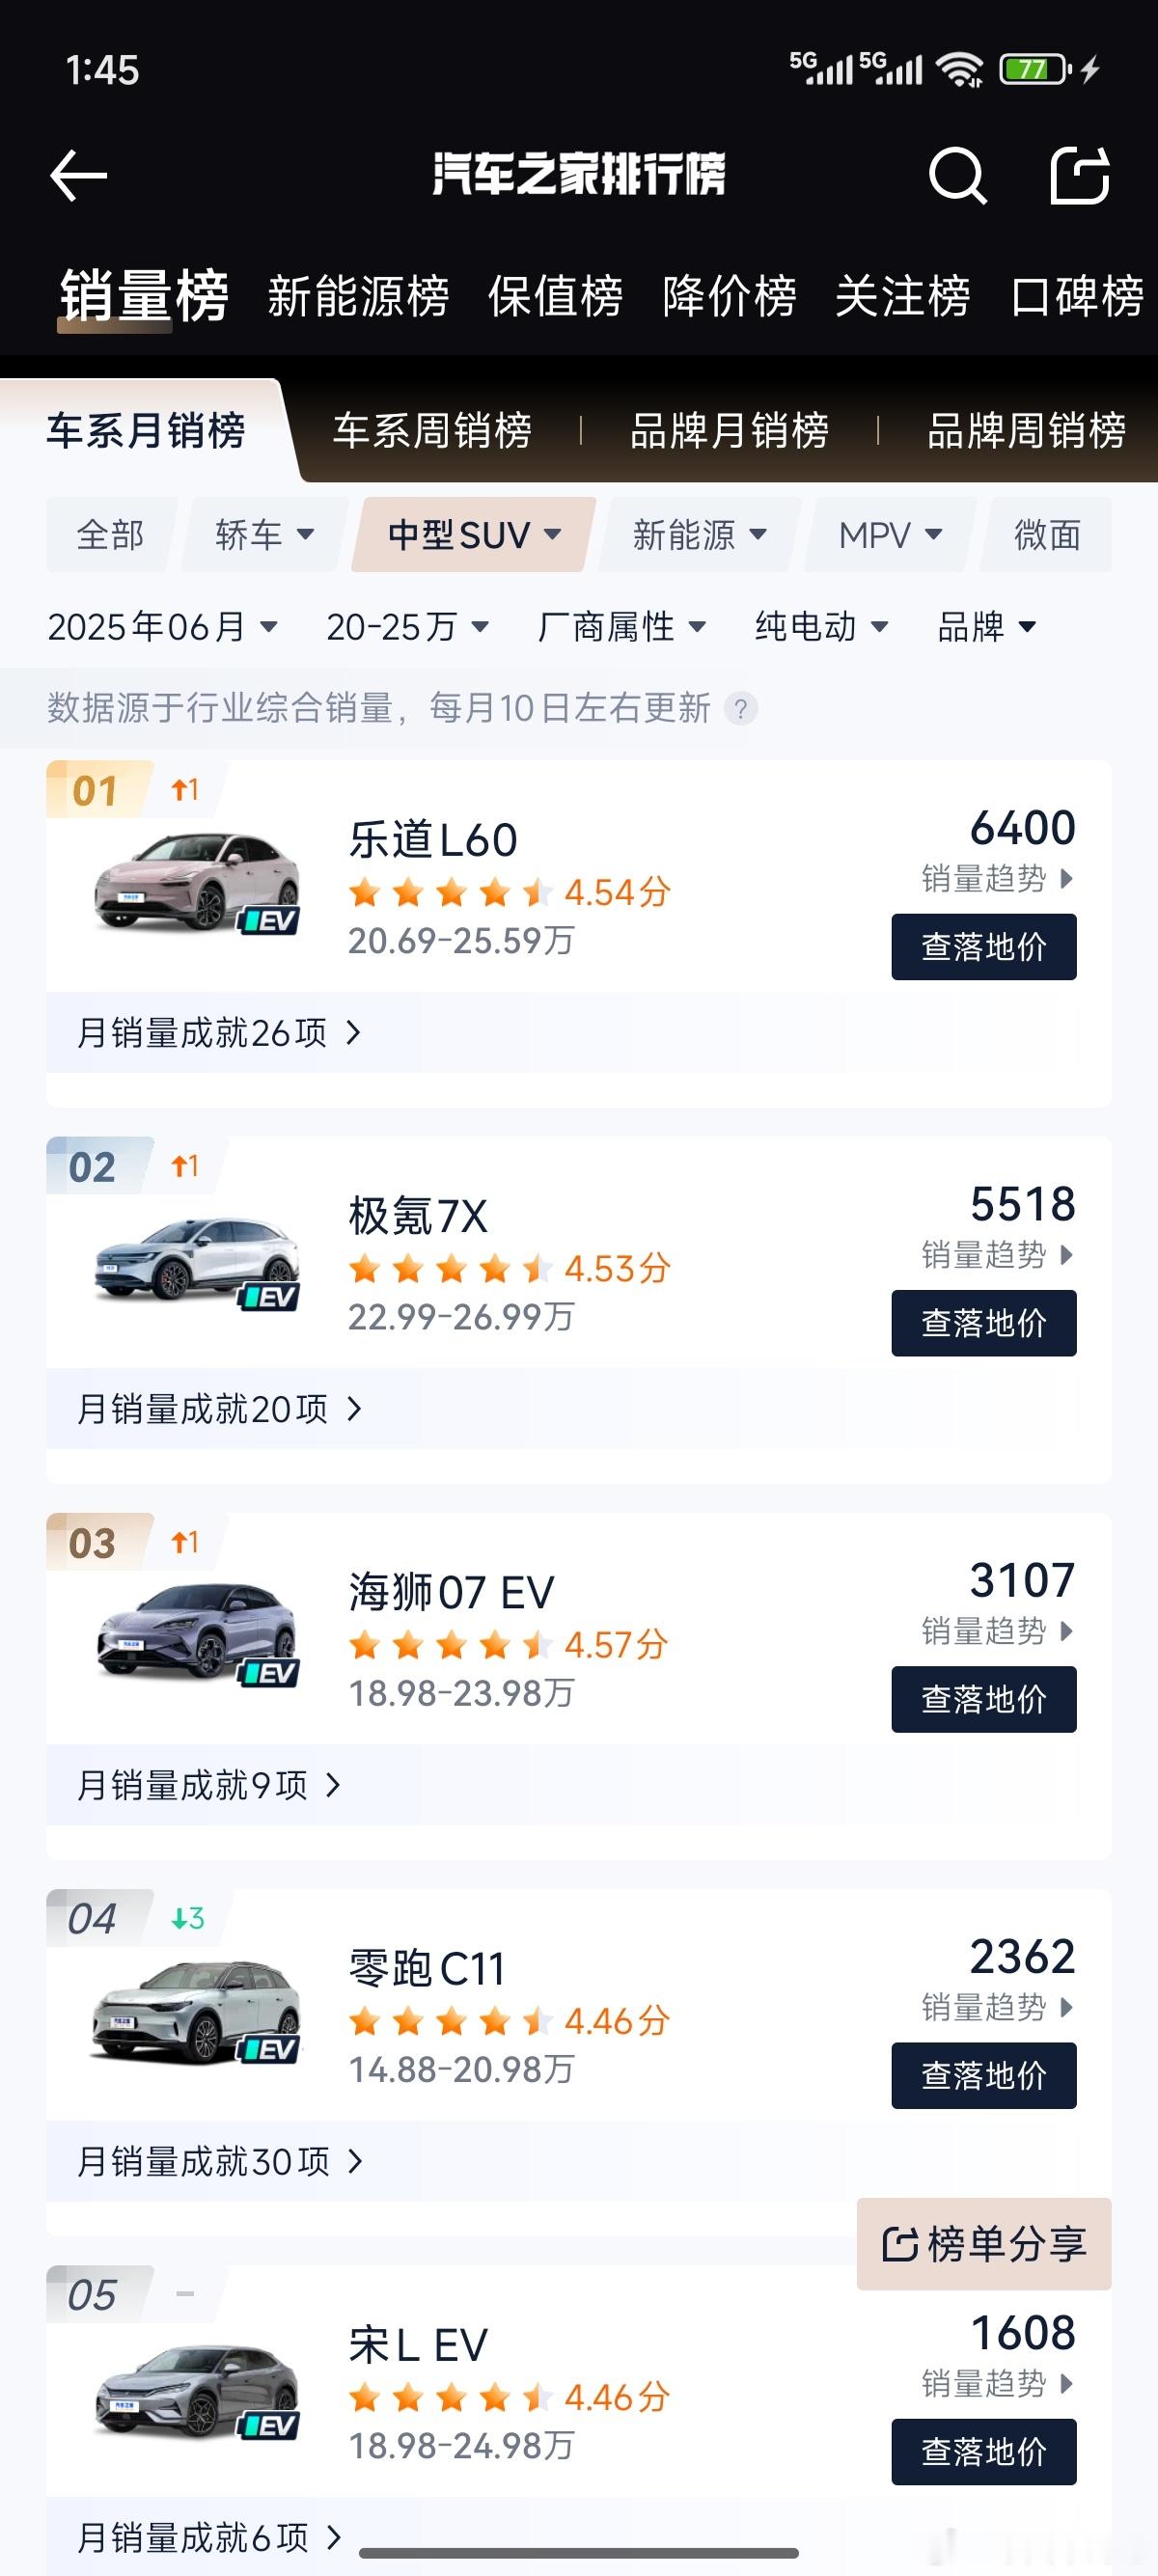This screenshot has height=2576, width=1158.
Task: Open sales trend arrow for 极氪7X
Action: [x=1066, y=1255]
